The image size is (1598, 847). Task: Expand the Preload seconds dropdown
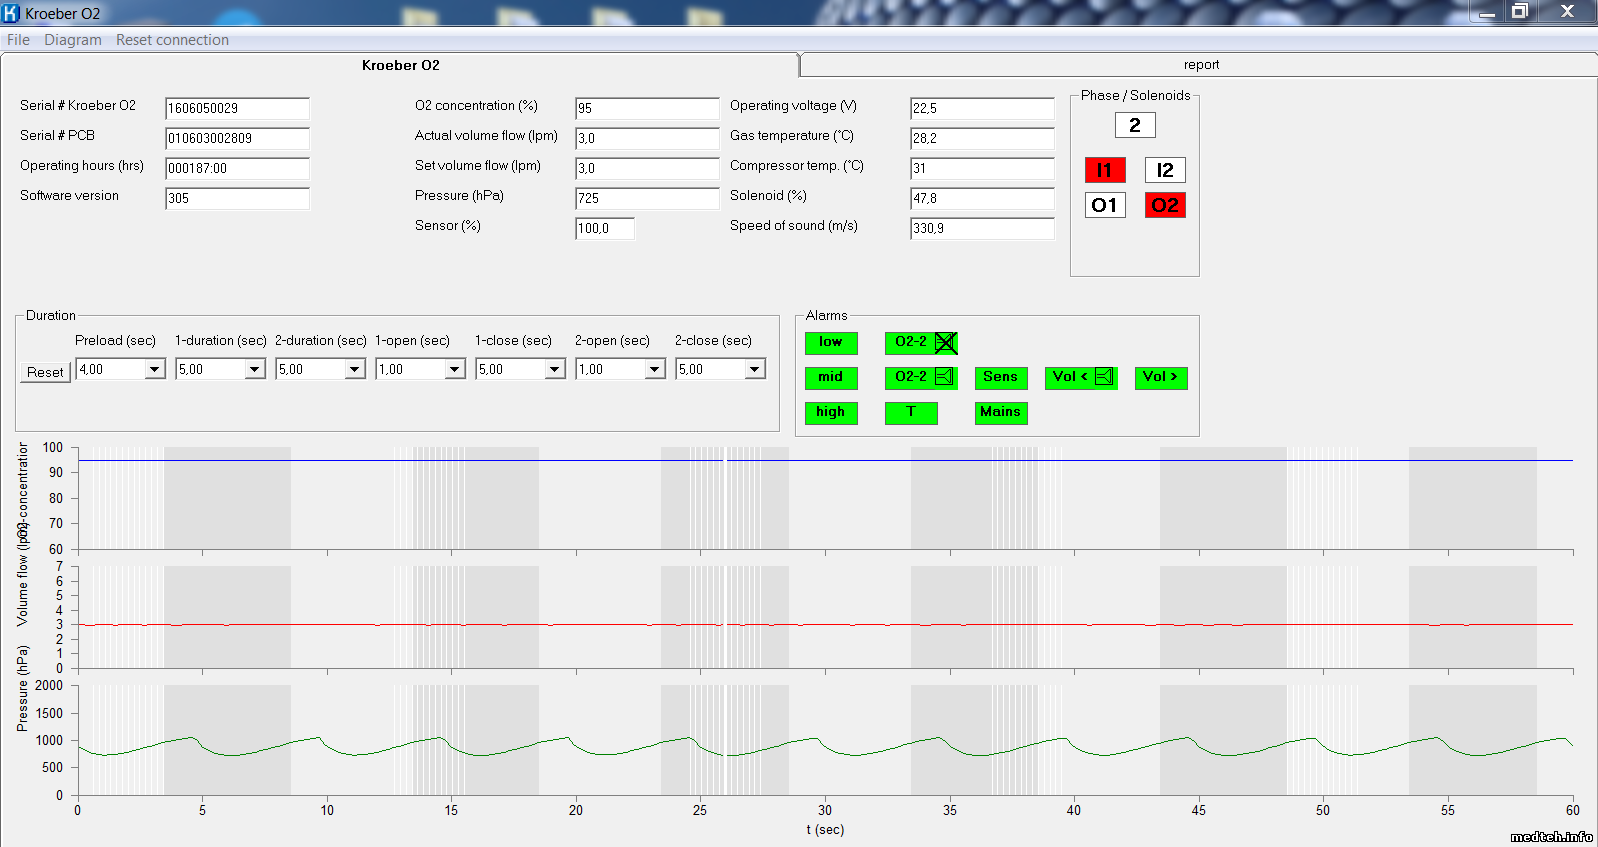point(155,370)
